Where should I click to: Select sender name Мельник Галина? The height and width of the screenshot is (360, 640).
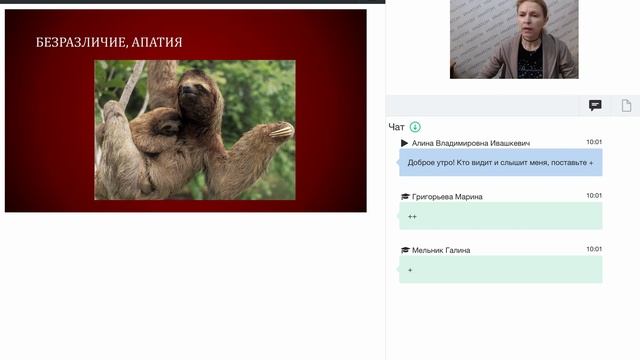click(441, 250)
